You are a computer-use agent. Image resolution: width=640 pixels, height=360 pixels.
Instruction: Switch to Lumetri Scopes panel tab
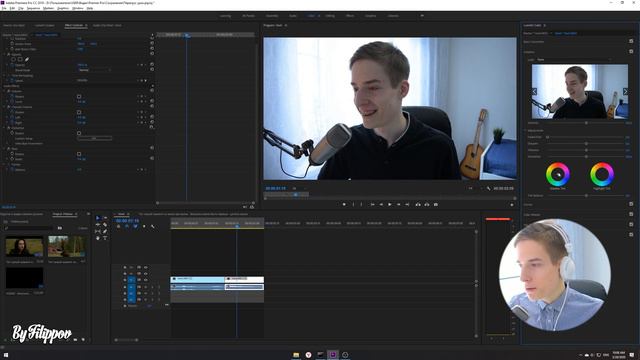click(x=44, y=25)
